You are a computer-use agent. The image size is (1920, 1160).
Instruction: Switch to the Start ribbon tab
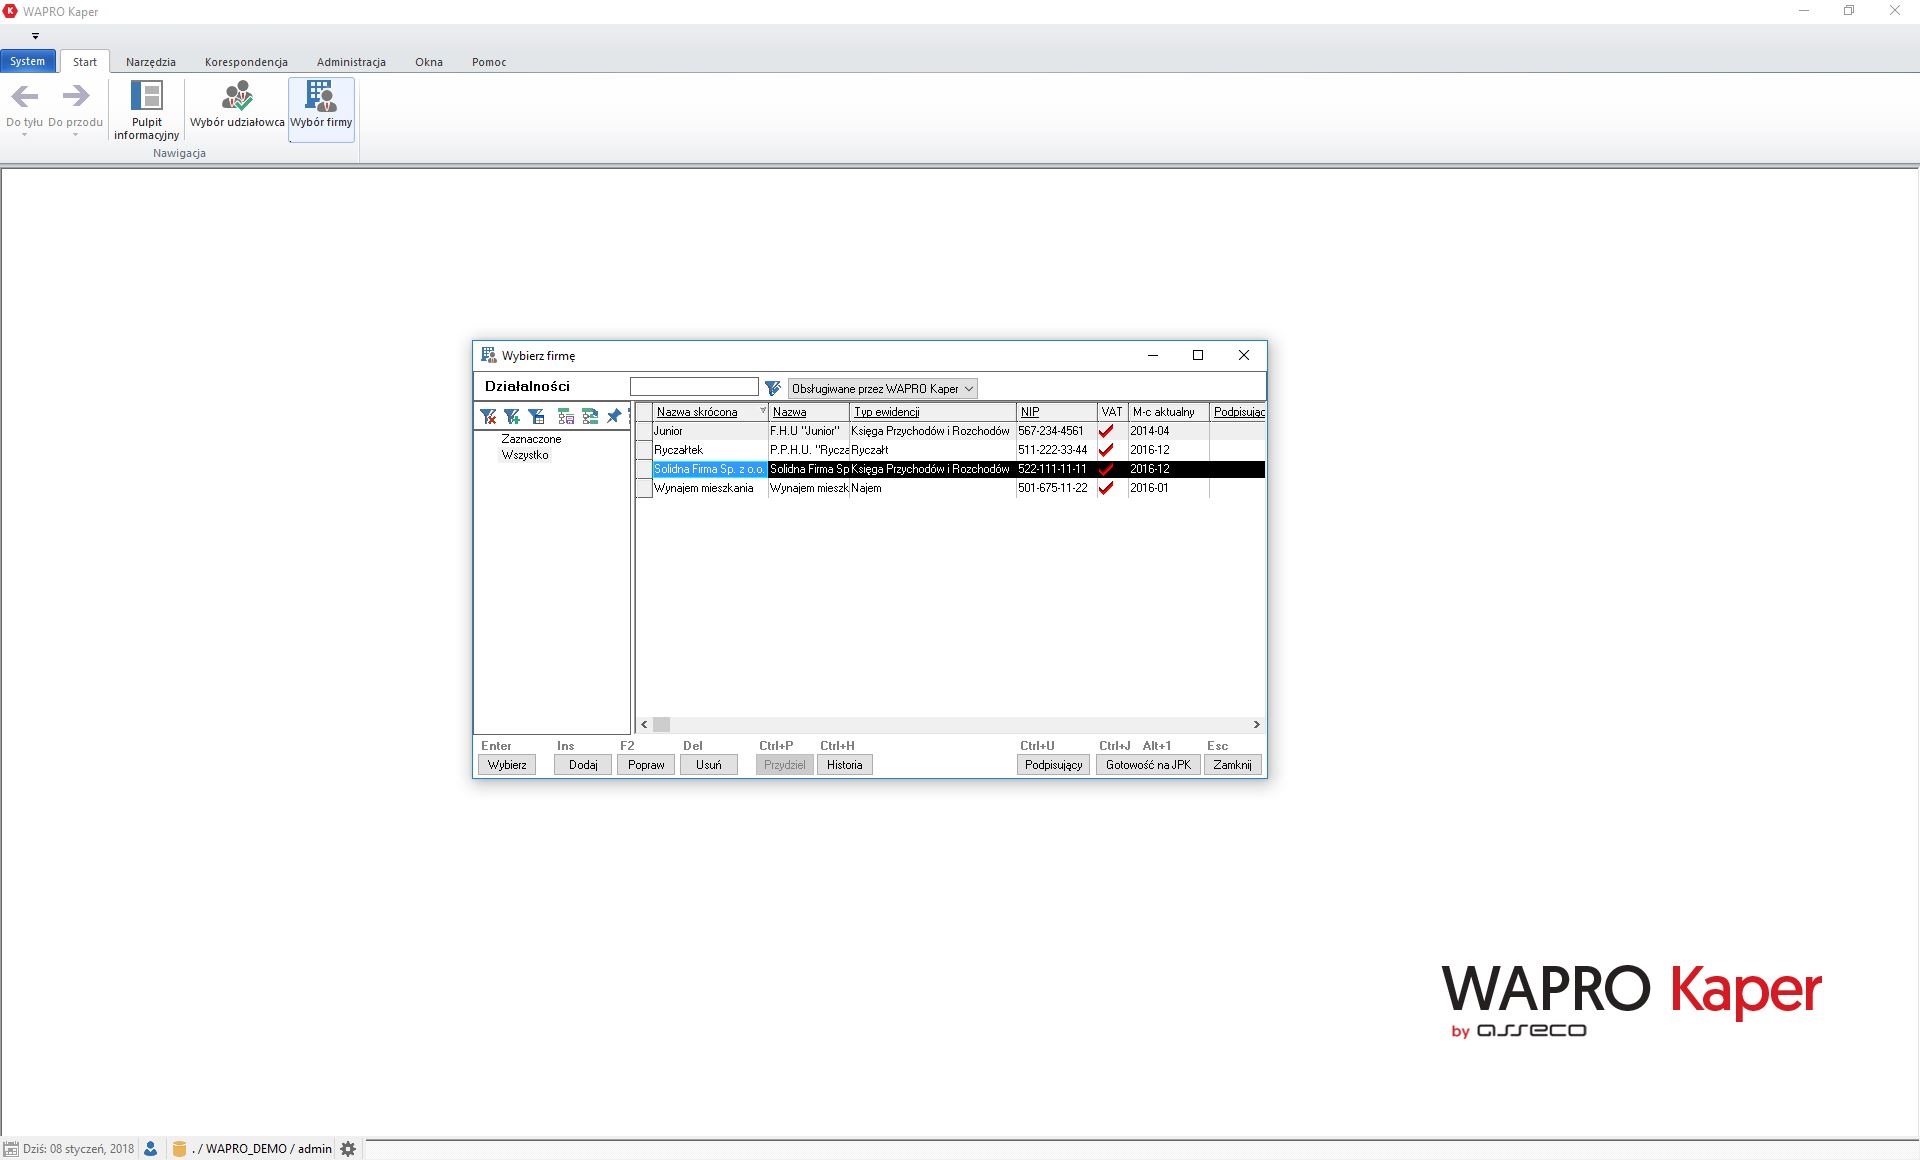pos(85,62)
